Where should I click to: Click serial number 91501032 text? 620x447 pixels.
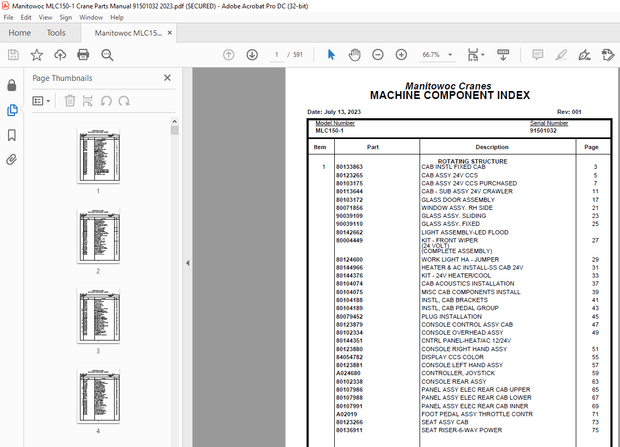pyautogui.click(x=543, y=131)
